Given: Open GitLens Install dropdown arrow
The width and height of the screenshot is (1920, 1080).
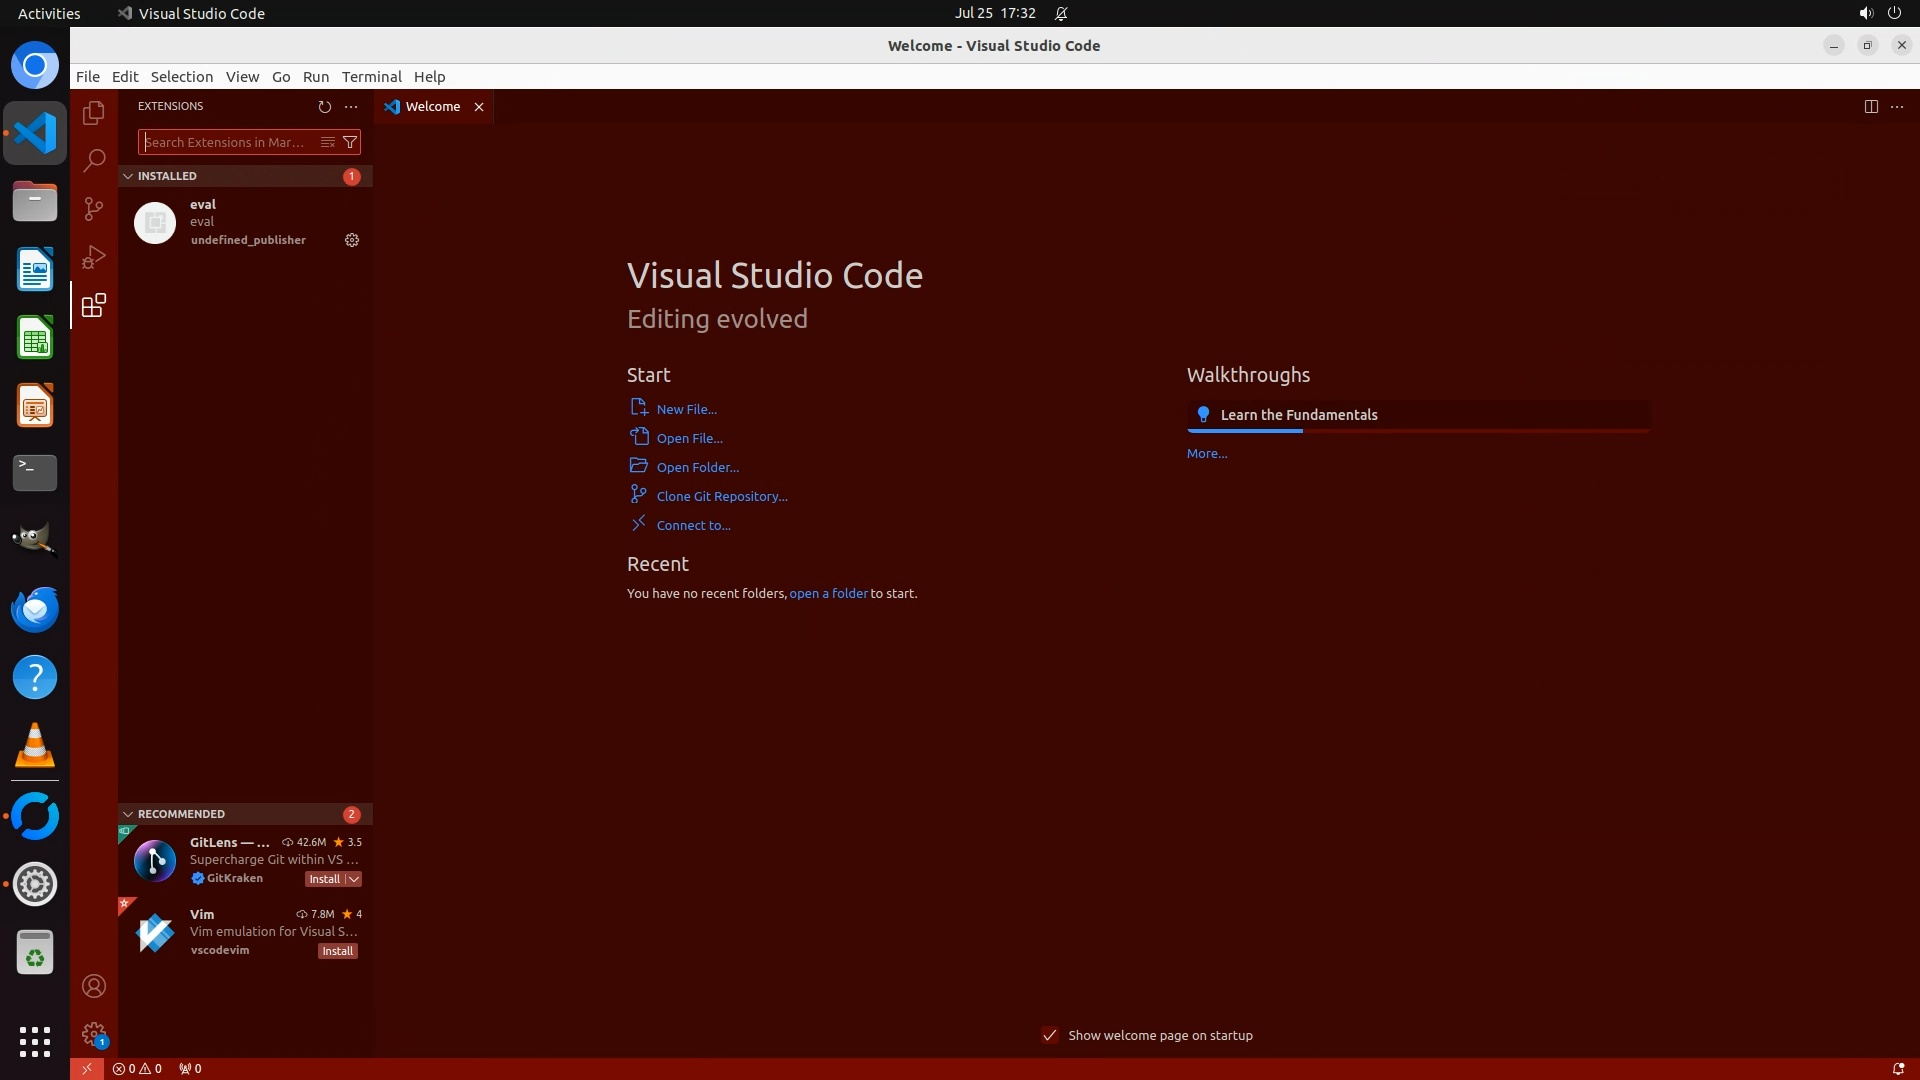Looking at the screenshot, I should click(353, 879).
